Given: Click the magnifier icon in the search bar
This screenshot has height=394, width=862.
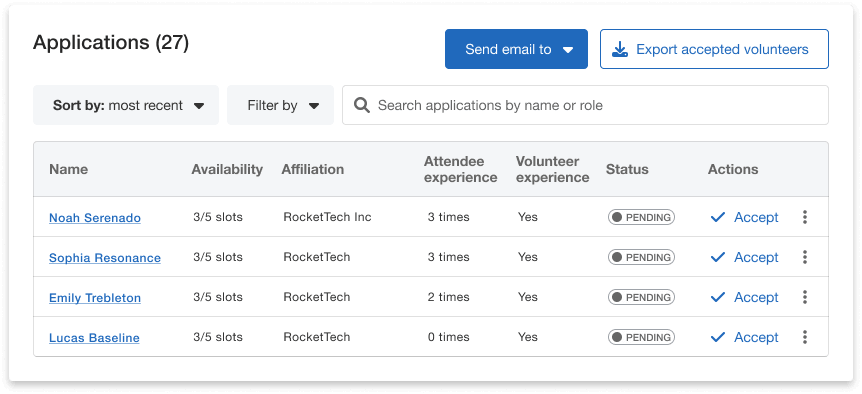Looking at the screenshot, I should 361,105.
